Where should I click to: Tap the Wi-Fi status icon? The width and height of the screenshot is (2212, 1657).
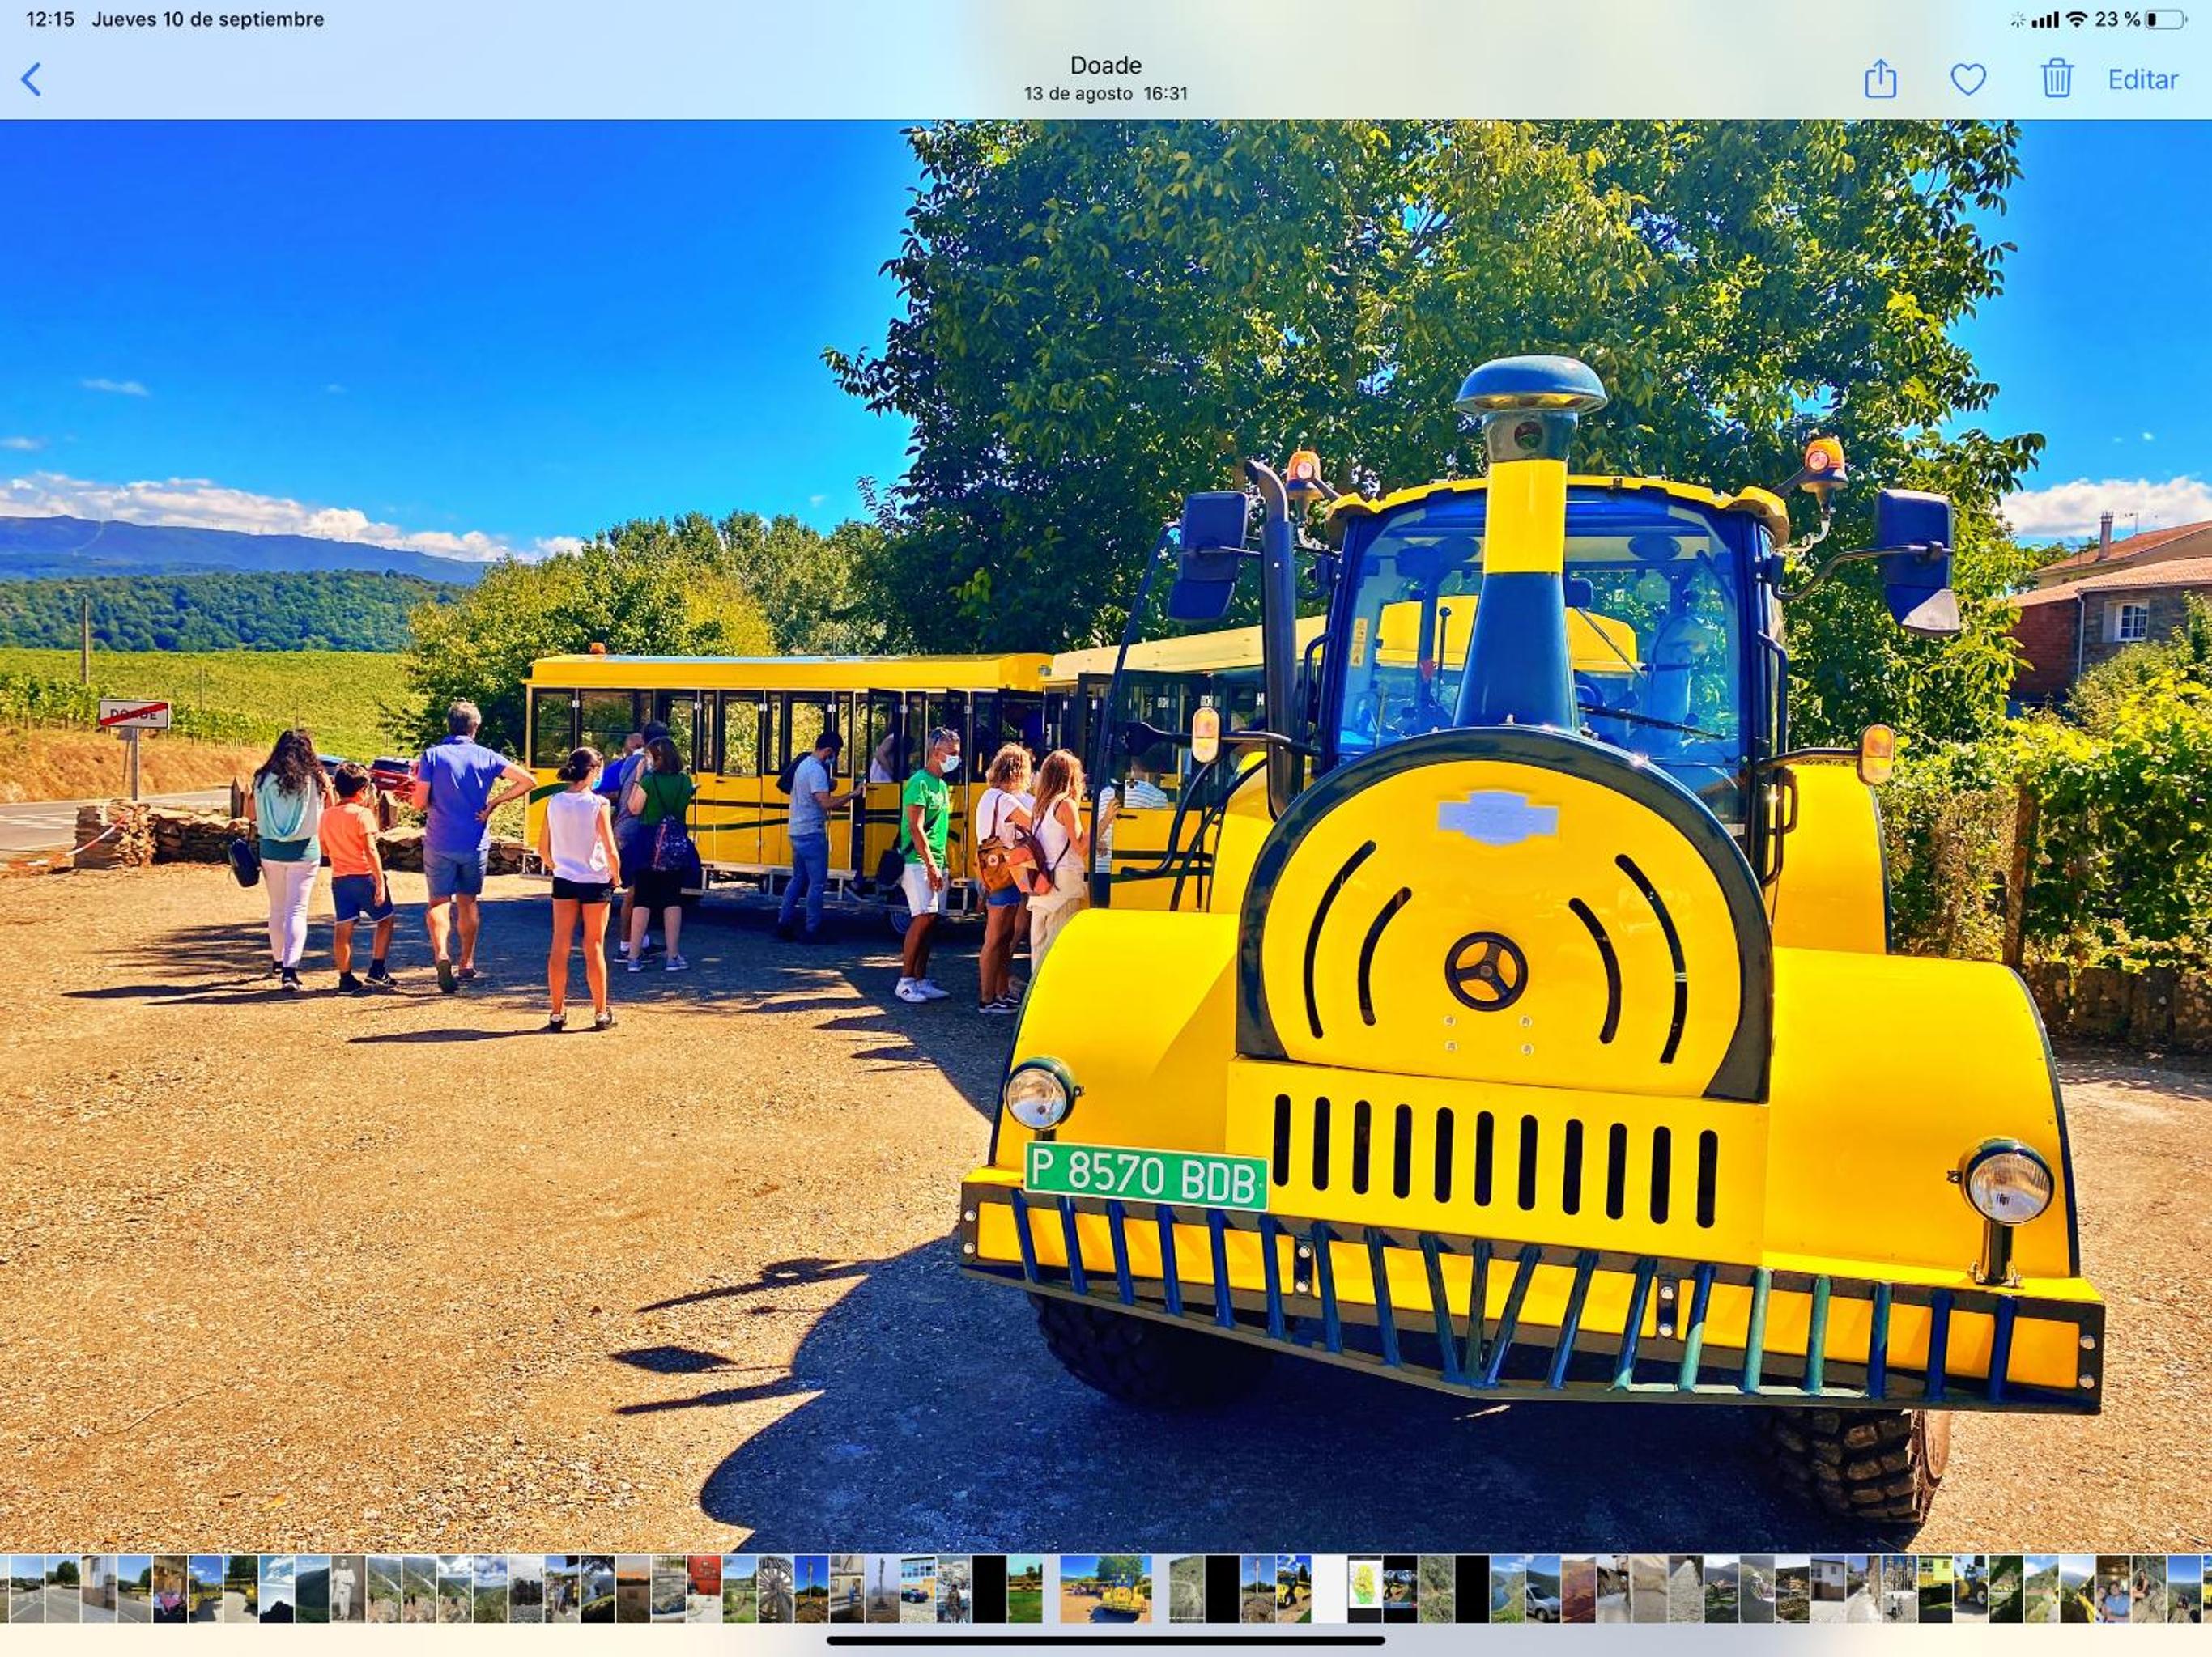coord(2076,19)
